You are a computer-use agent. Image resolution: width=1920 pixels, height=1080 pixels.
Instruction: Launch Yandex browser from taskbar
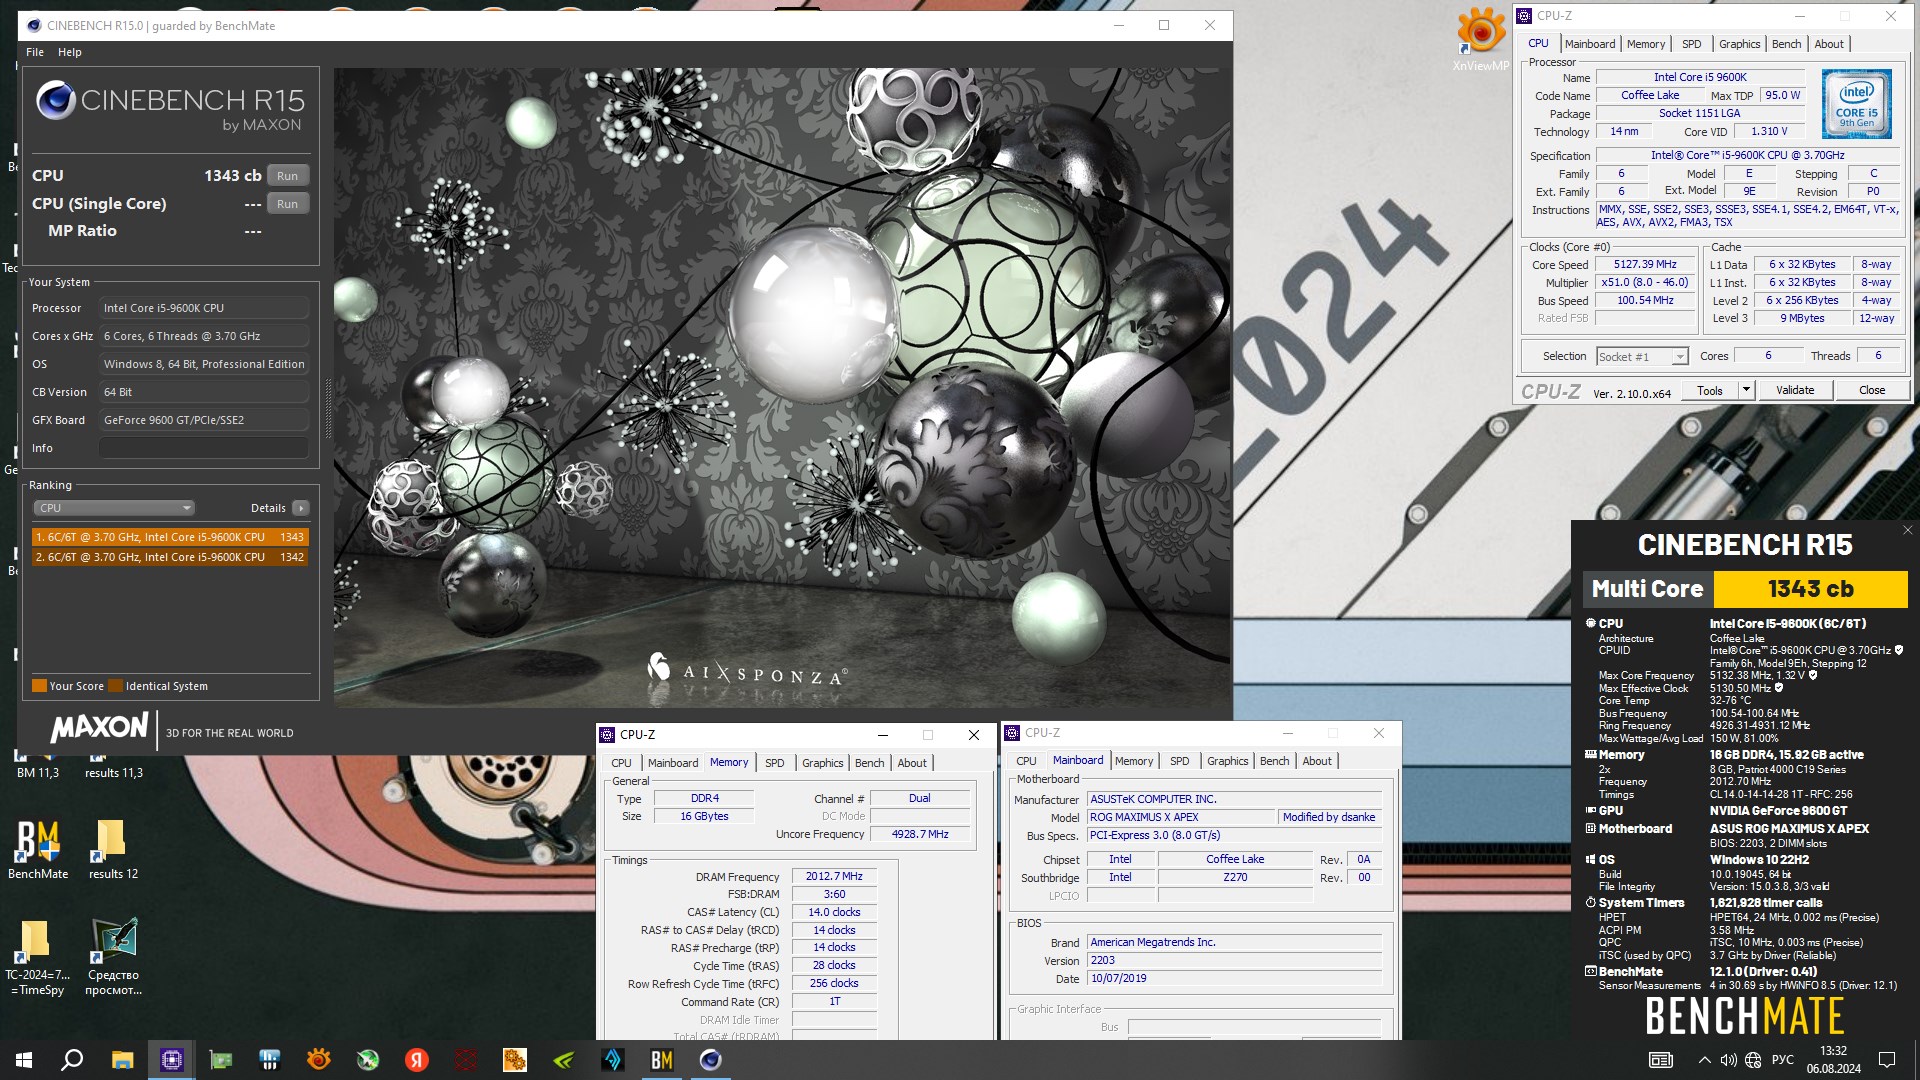pos(416,1060)
